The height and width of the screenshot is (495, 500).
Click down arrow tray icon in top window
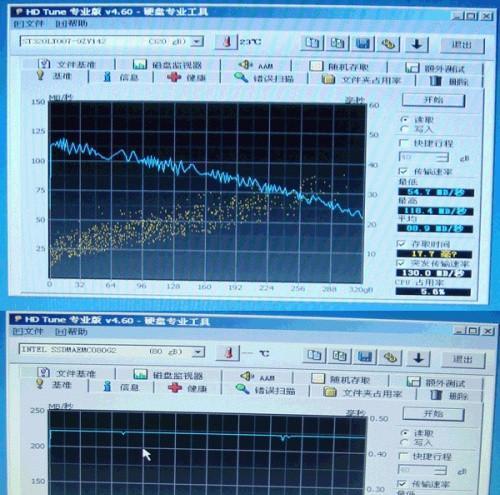[x=417, y=44]
